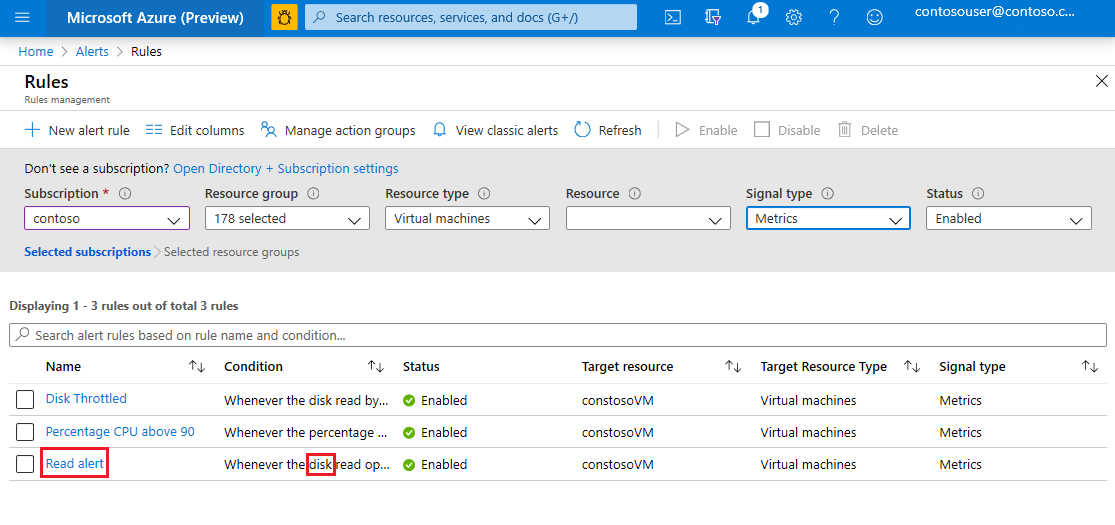Tick the Read alert rule checkbox
Image resolution: width=1115 pixels, height=525 pixels.
[25, 464]
